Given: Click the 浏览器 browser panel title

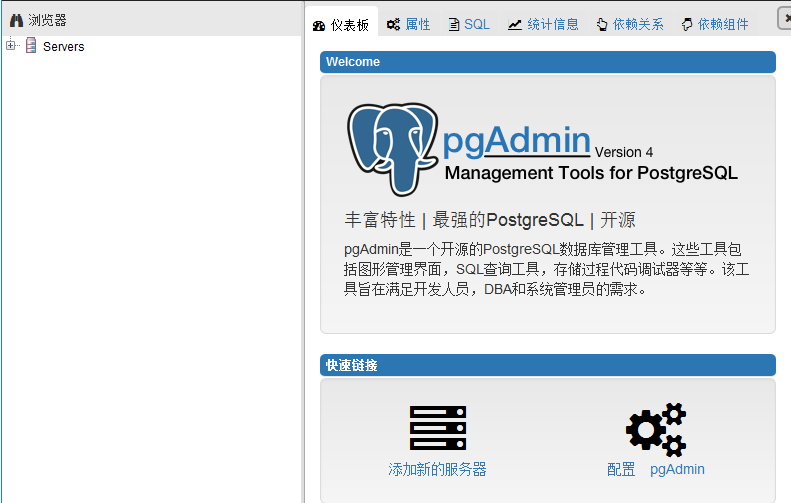Looking at the screenshot, I should [47, 20].
